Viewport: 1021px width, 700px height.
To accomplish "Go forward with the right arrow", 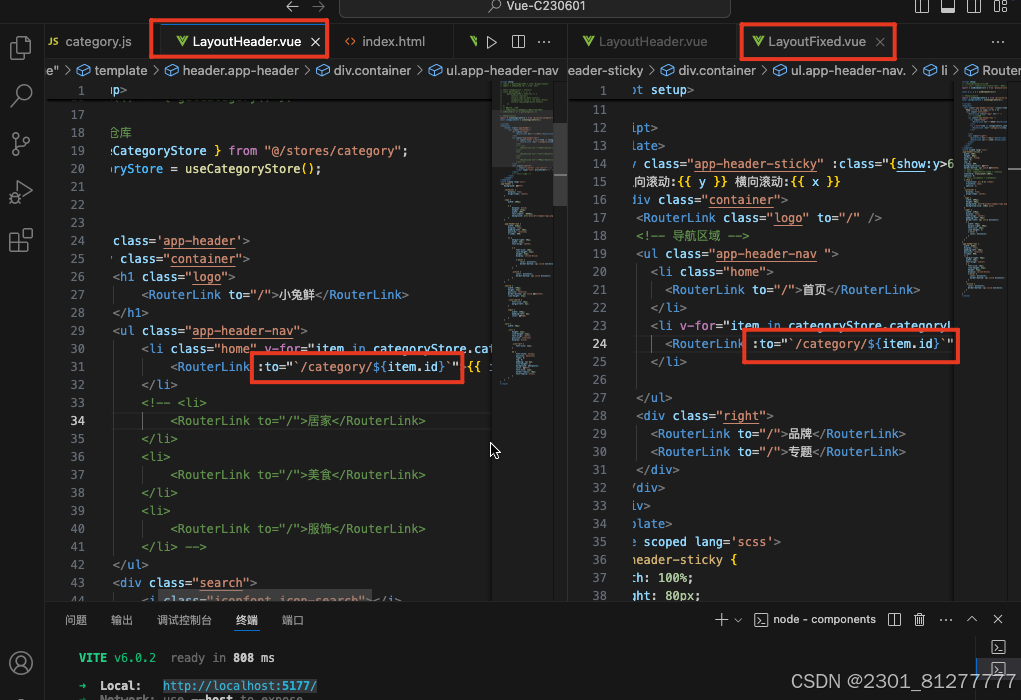I will pyautogui.click(x=318, y=7).
